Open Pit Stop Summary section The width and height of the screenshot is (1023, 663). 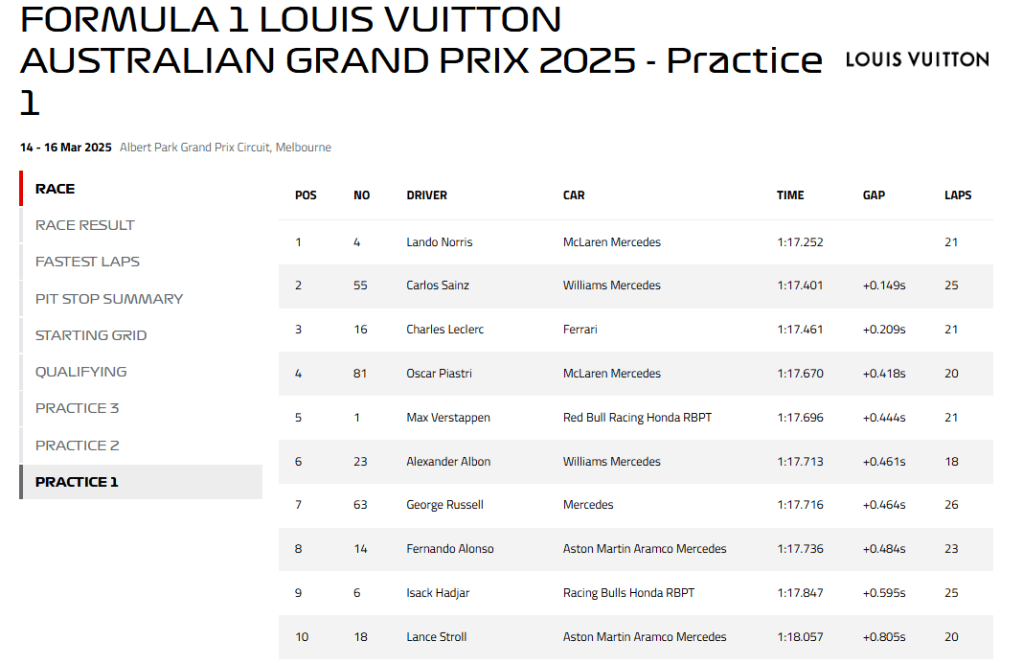click(x=109, y=298)
